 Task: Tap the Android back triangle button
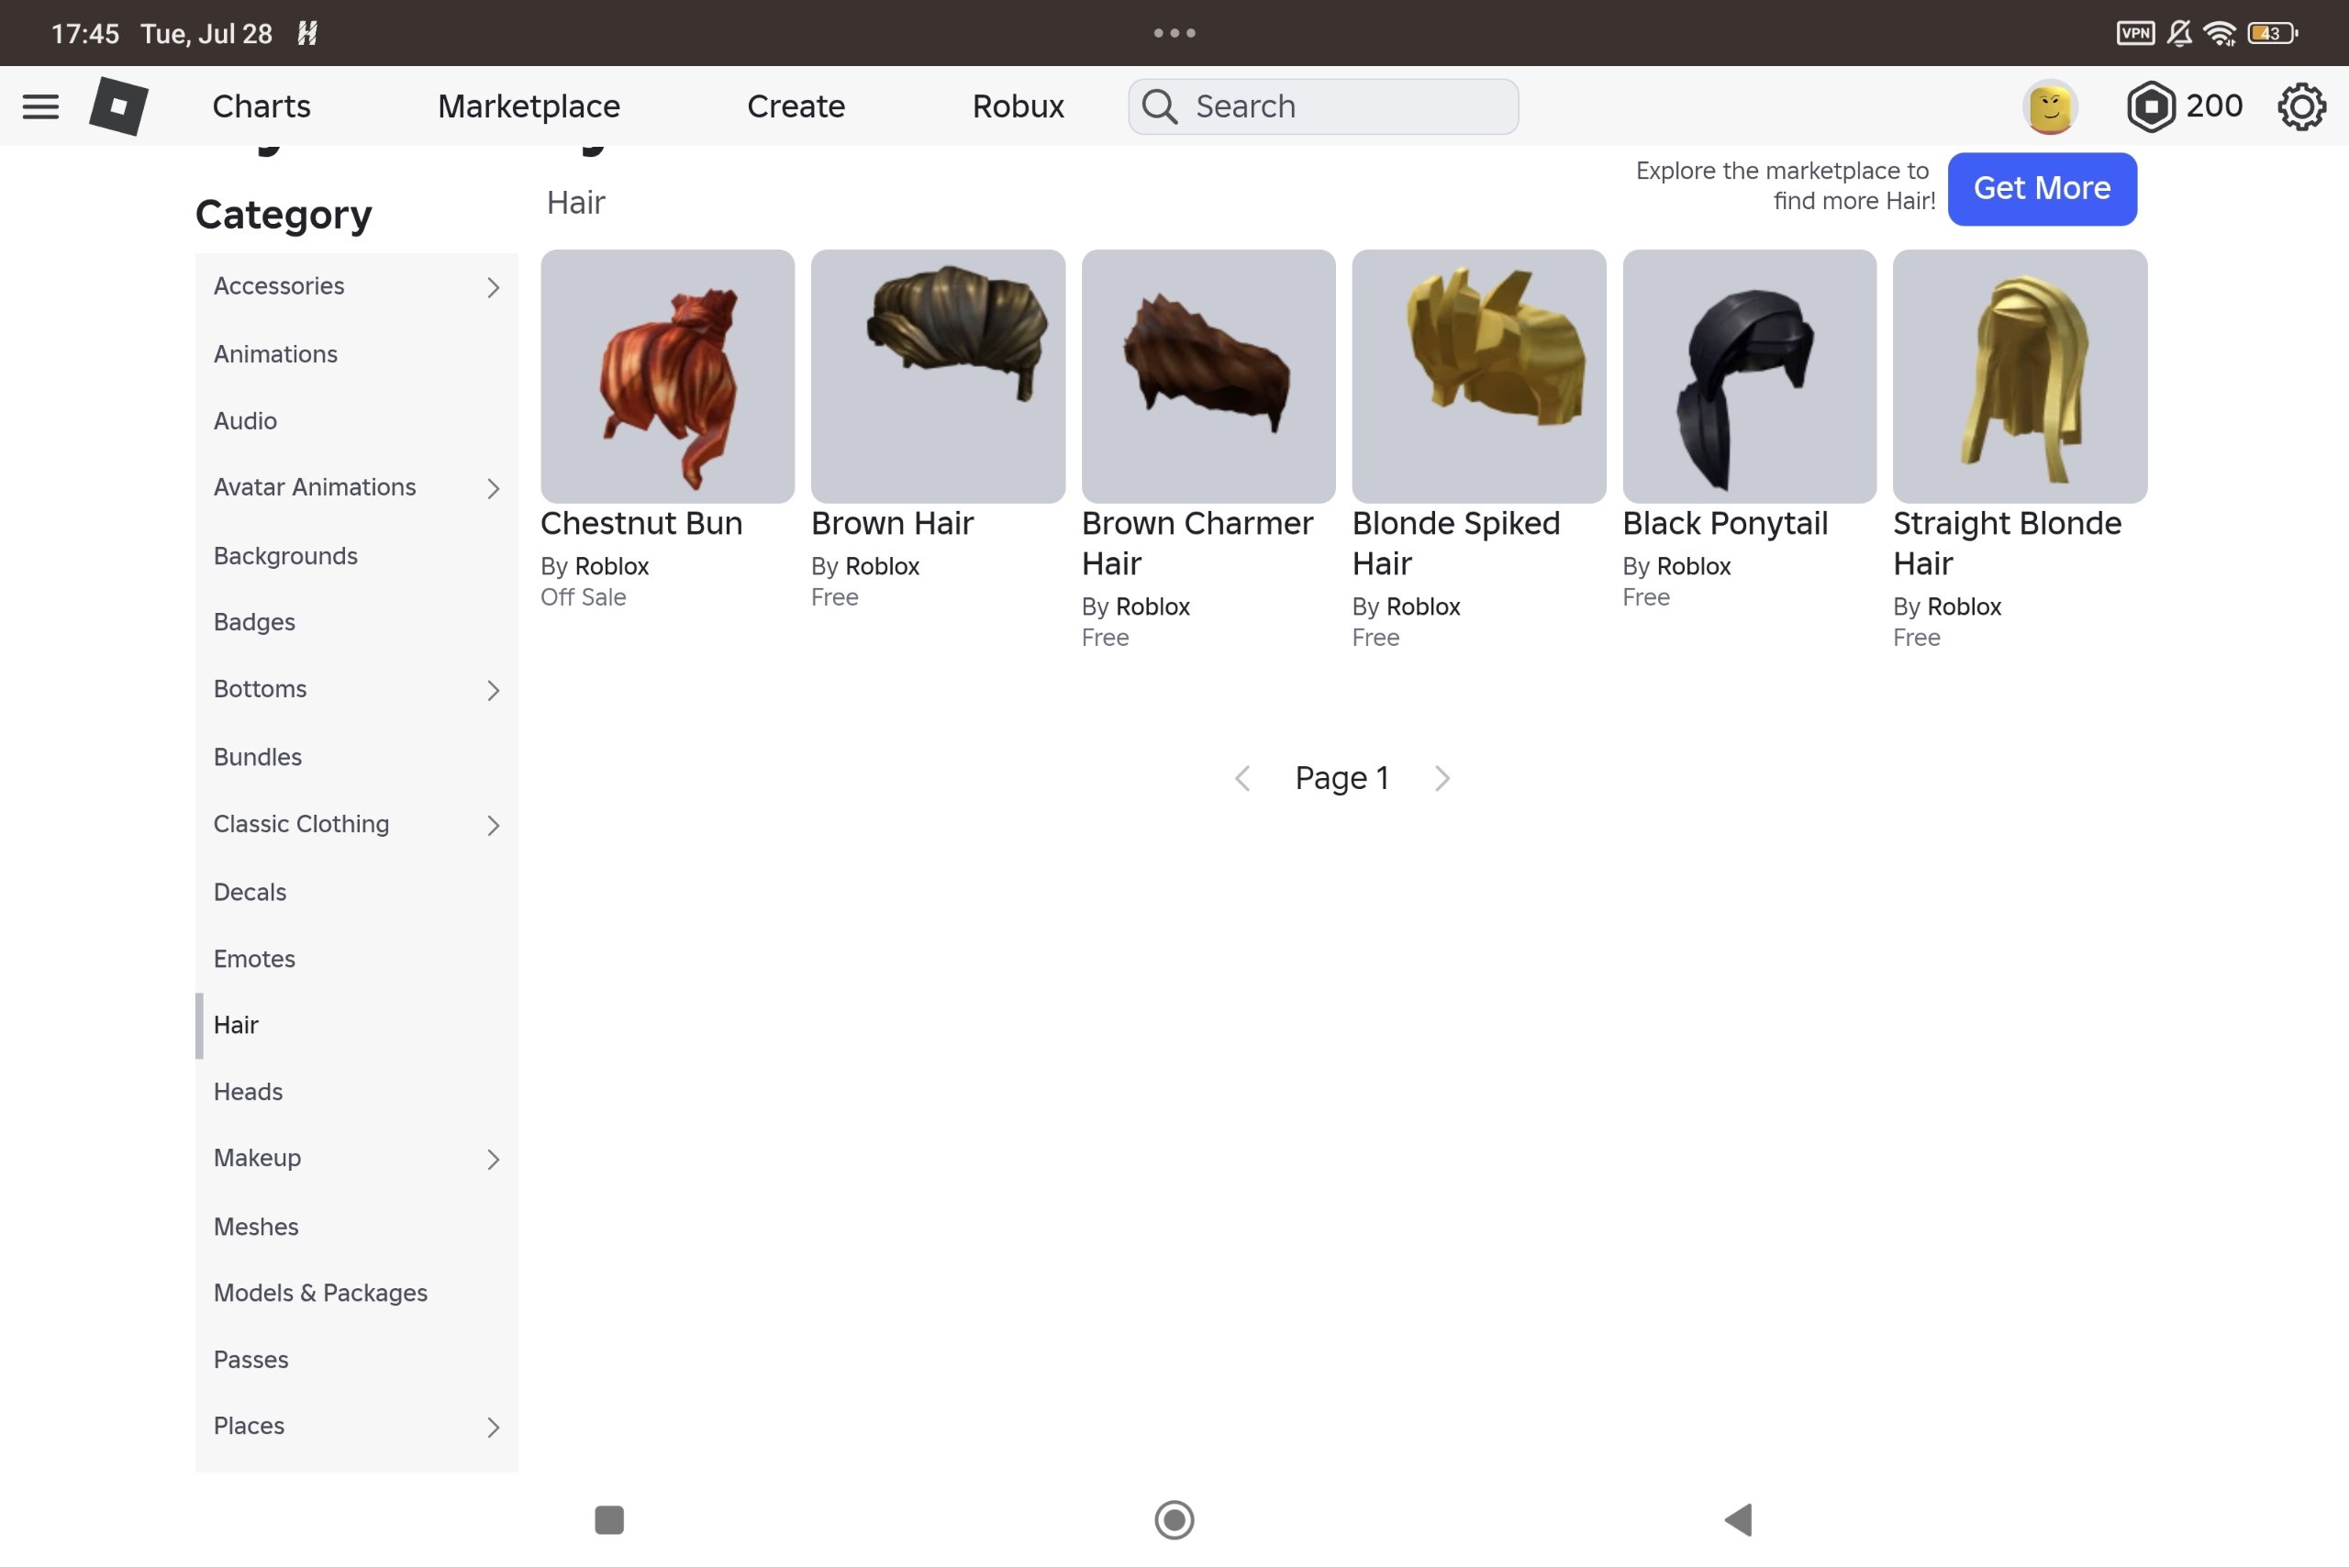1738,1519
